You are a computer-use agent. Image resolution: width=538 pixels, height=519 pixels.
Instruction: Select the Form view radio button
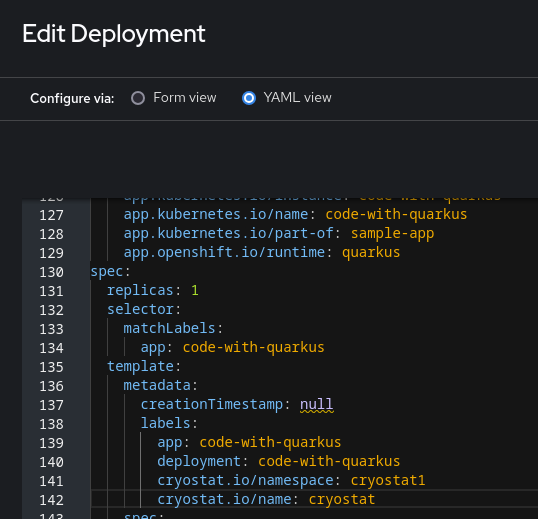[138, 98]
